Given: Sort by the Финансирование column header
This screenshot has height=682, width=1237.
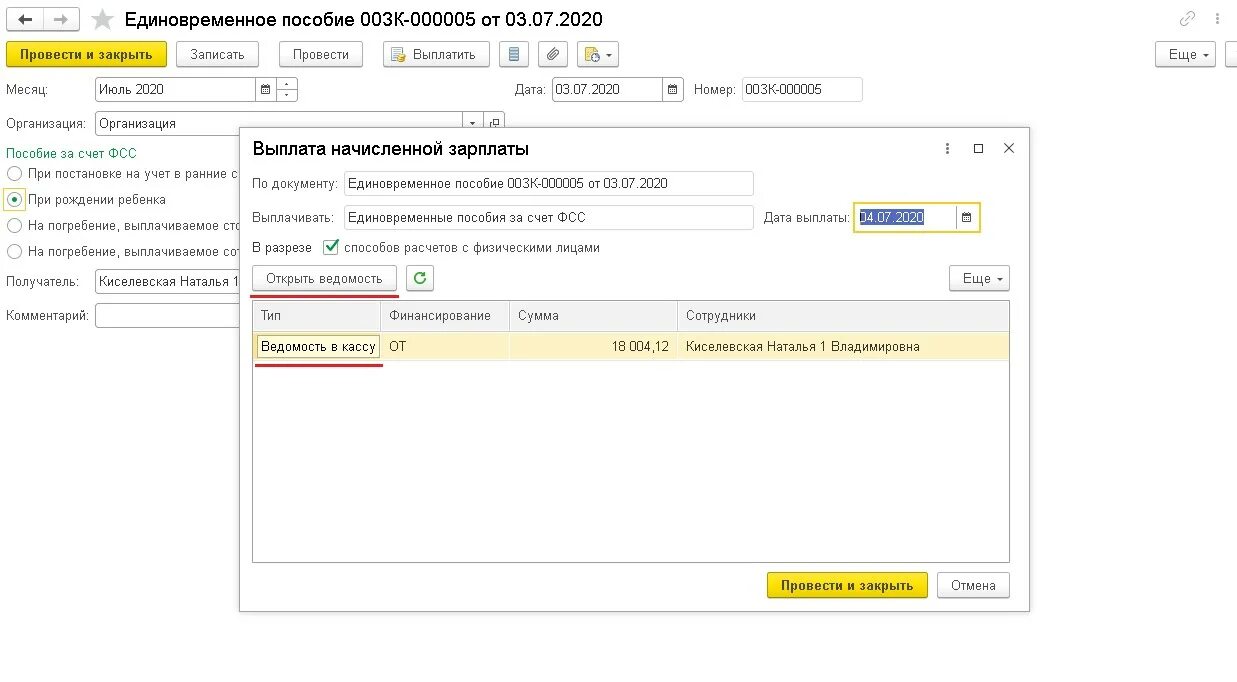Looking at the screenshot, I should pos(445,316).
